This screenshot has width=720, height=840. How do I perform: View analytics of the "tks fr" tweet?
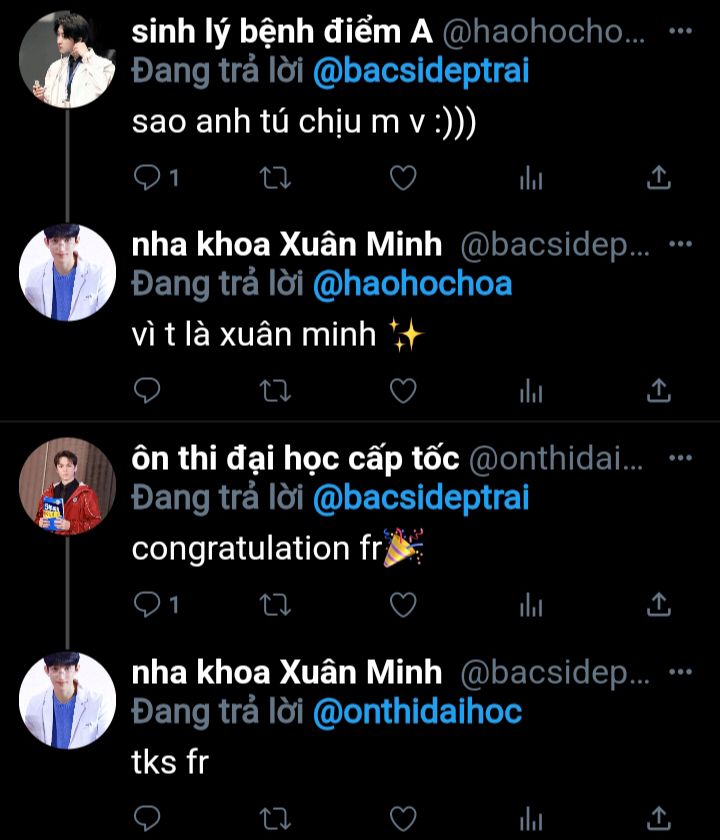coord(530,817)
